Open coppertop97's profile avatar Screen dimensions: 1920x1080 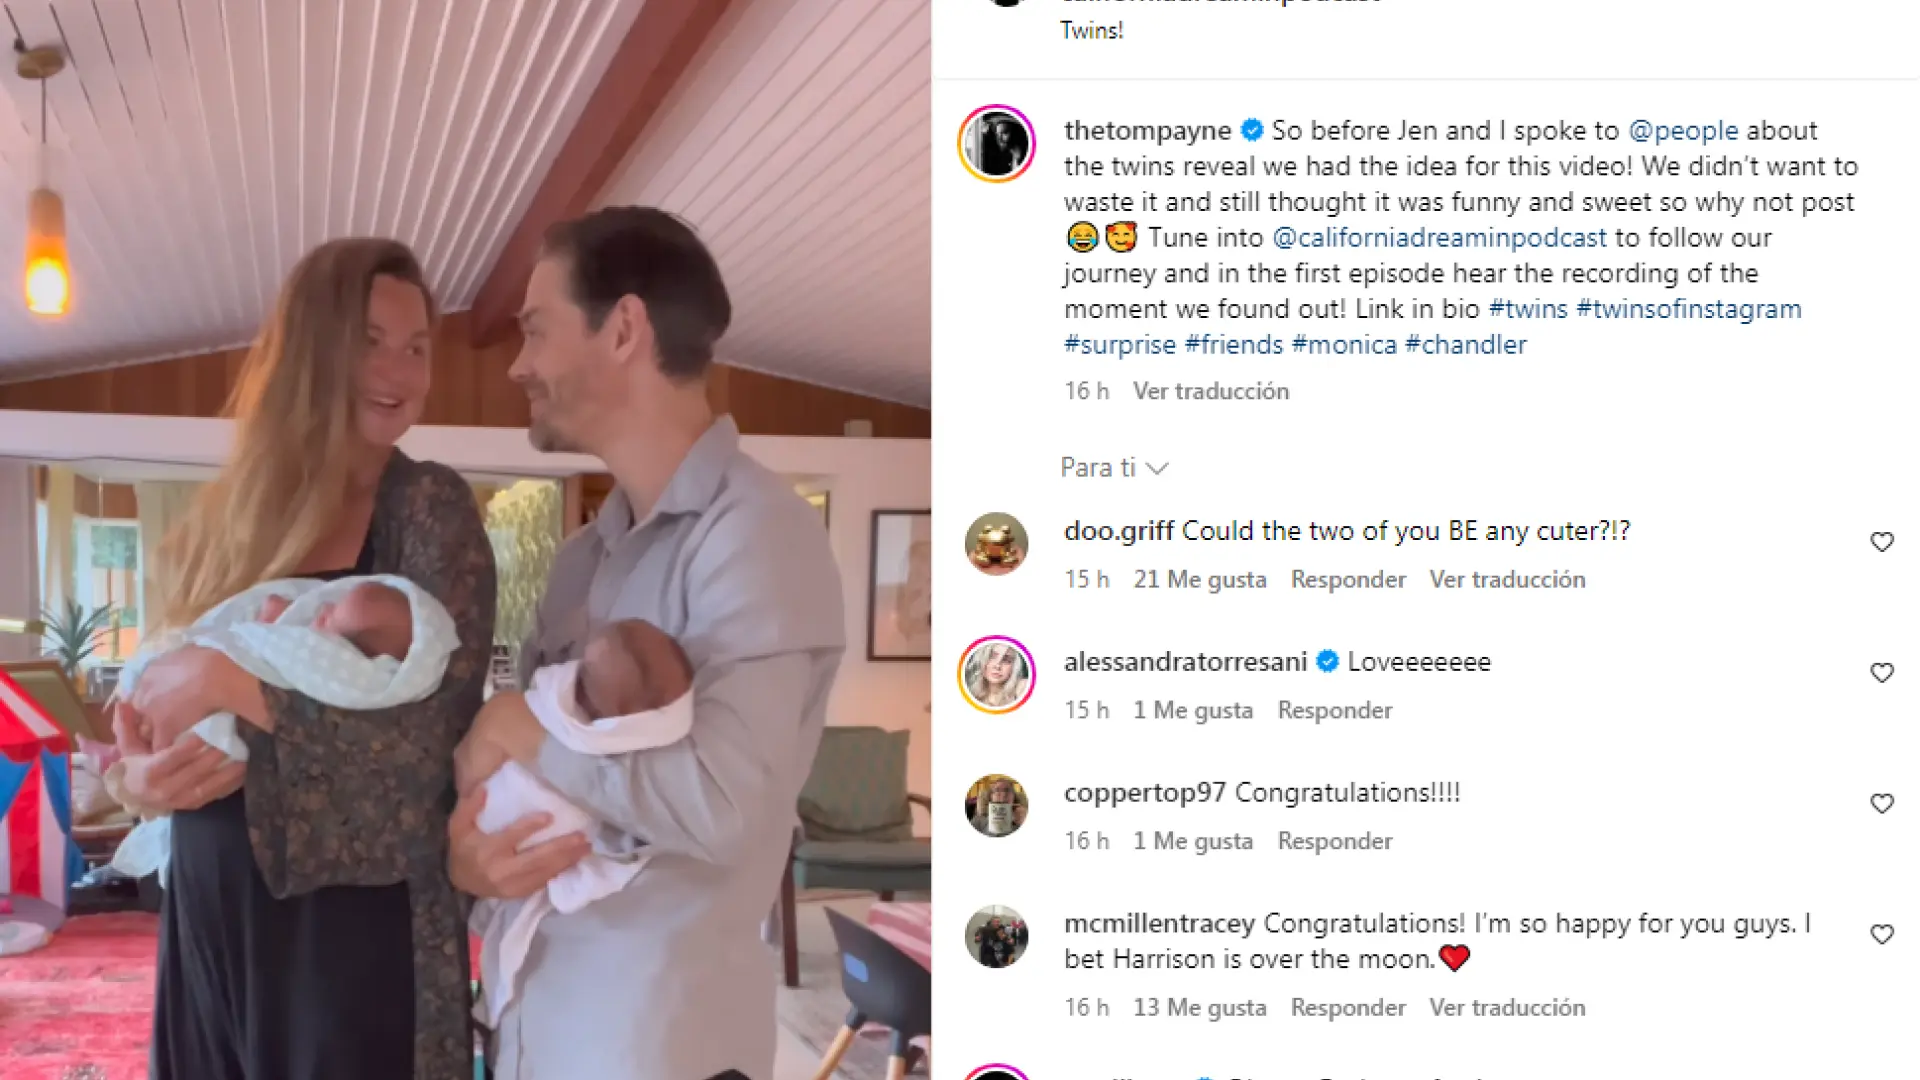(996, 806)
